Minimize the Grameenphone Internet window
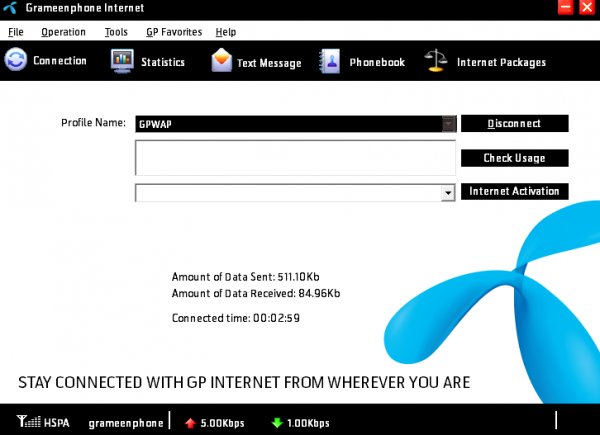This screenshot has width=600, height=435. pyautogui.click(x=566, y=7)
